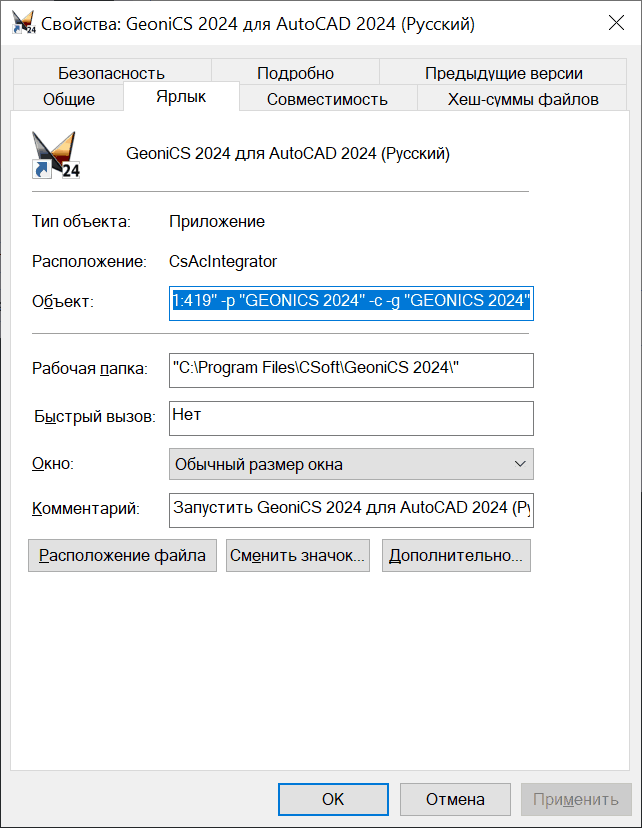642x828 pixels.
Task: Select the Ярлык tab
Action: pyautogui.click(x=181, y=97)
